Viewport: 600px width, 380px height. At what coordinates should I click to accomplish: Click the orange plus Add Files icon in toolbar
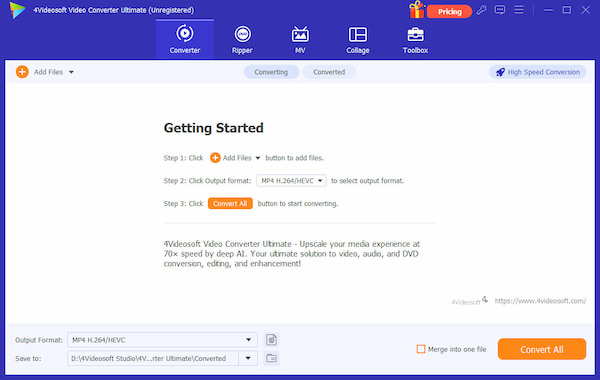[22, 72]
